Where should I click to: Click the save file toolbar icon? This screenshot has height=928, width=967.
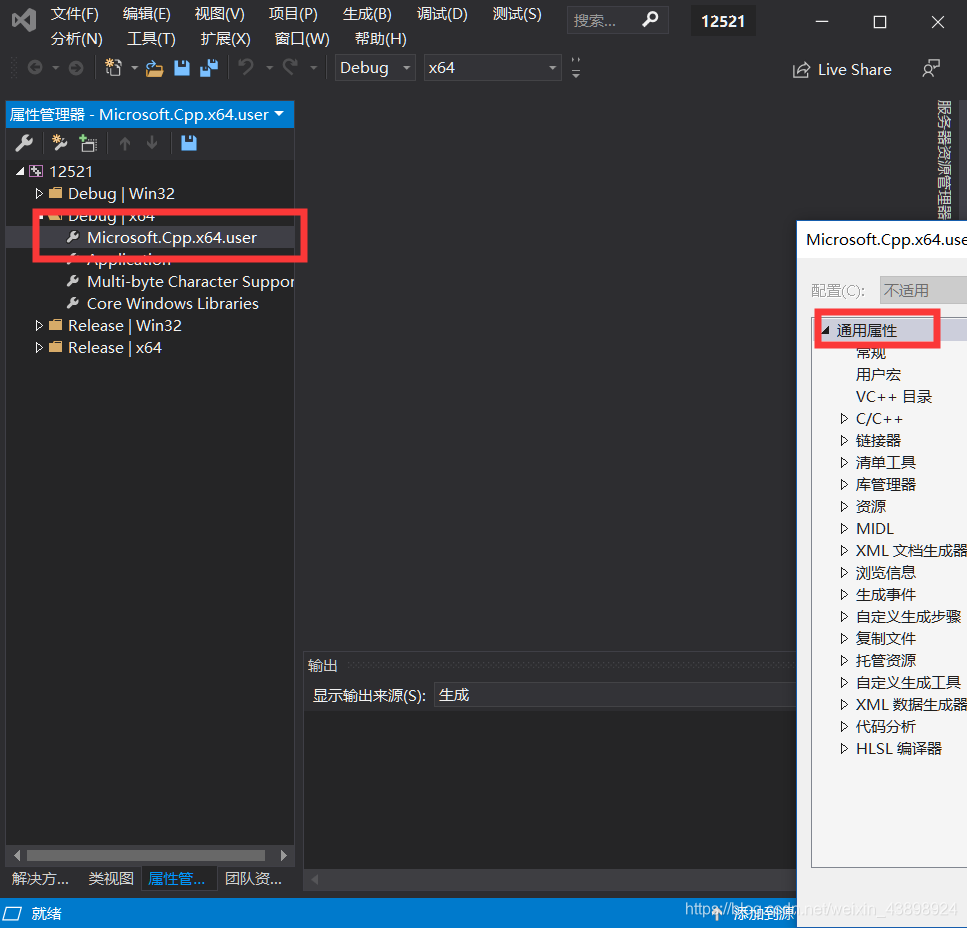pos(182,67)
